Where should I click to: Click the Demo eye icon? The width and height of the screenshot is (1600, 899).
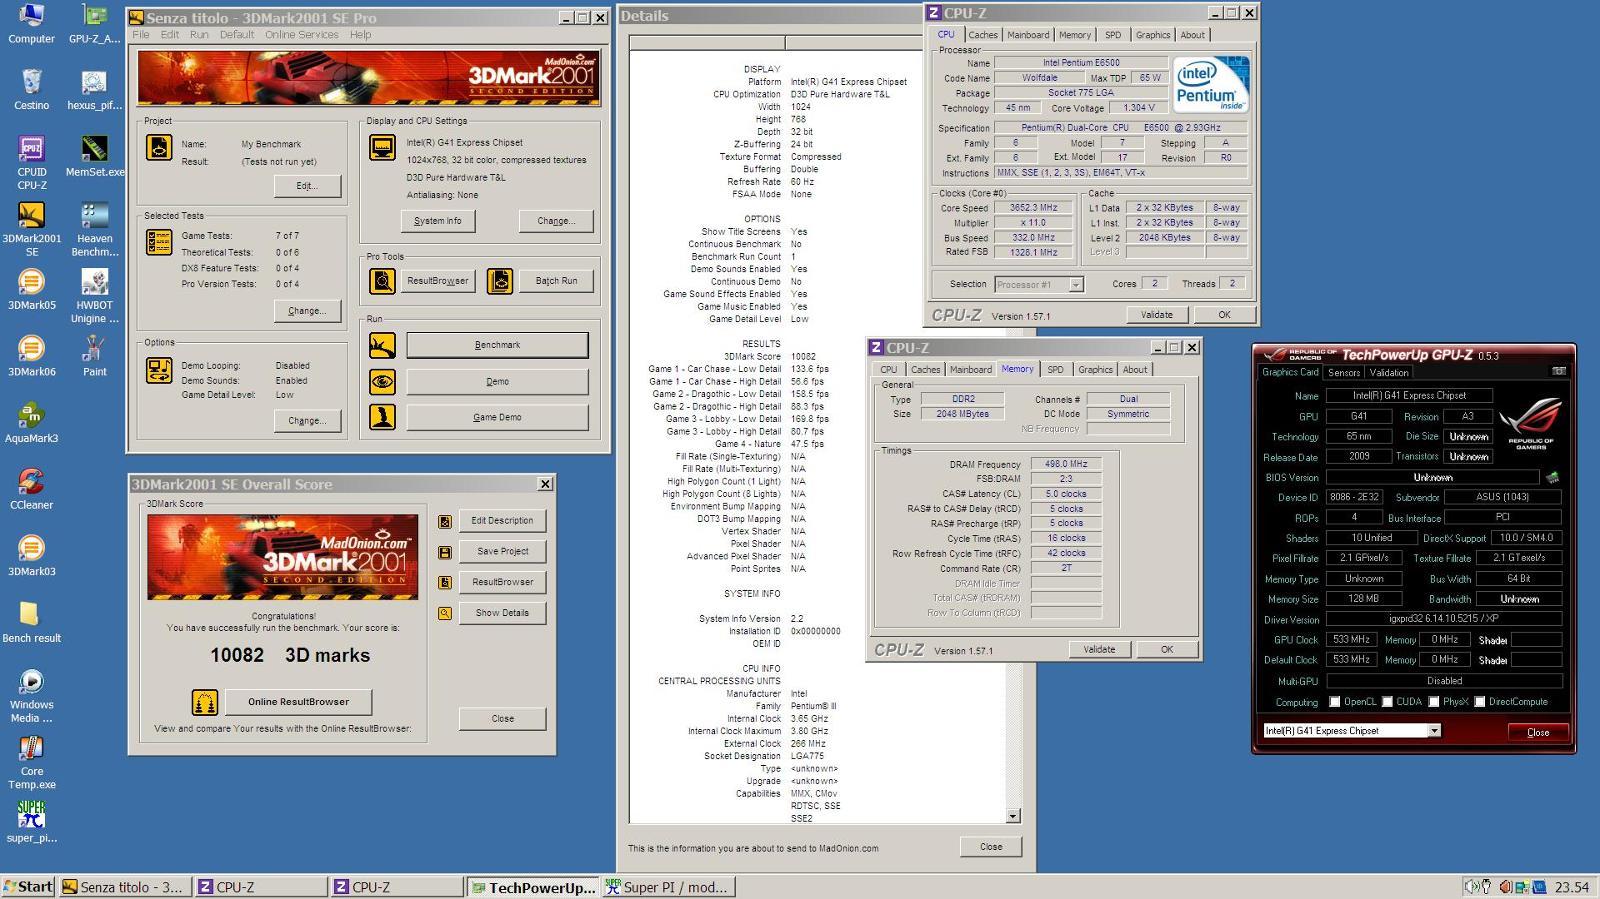(382, 381)
